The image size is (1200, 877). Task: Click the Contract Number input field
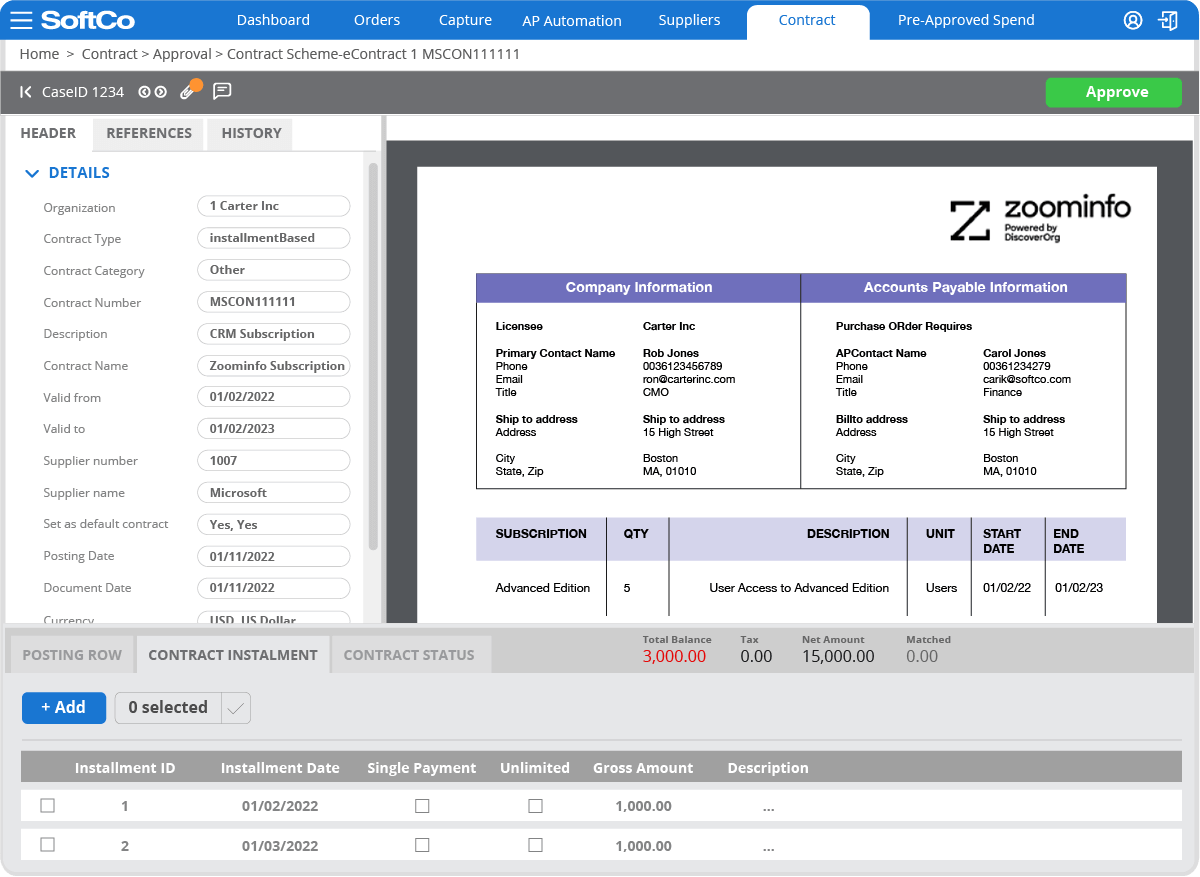point(273,301)
